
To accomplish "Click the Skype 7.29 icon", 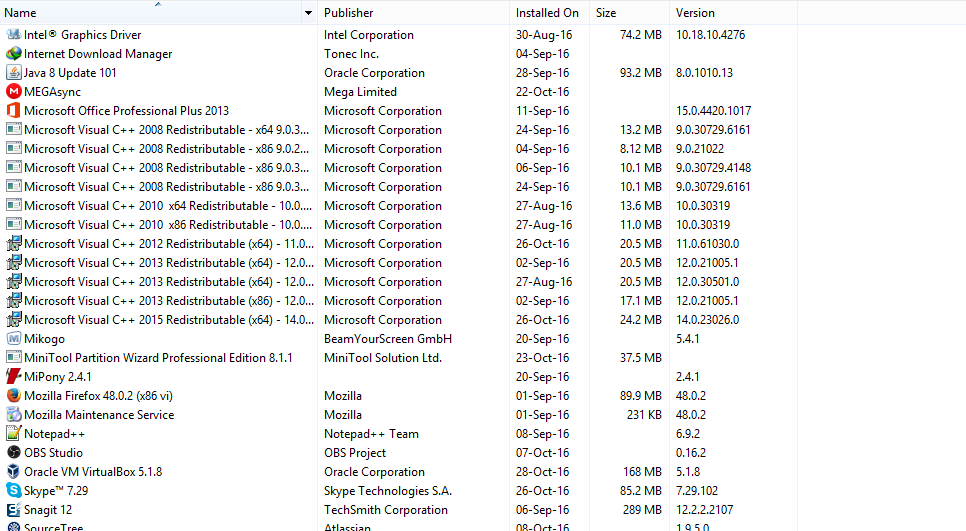I will click(x=14, y=490).
